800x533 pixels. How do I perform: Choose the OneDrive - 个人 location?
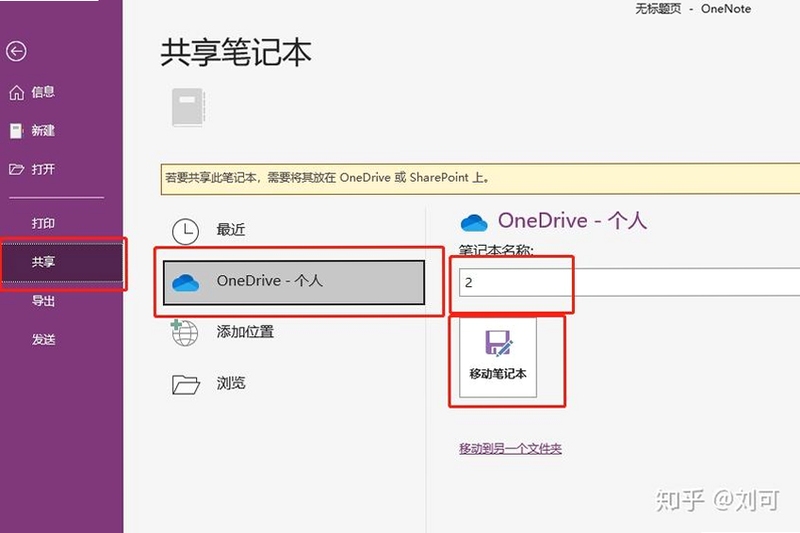tap(294, 283)
